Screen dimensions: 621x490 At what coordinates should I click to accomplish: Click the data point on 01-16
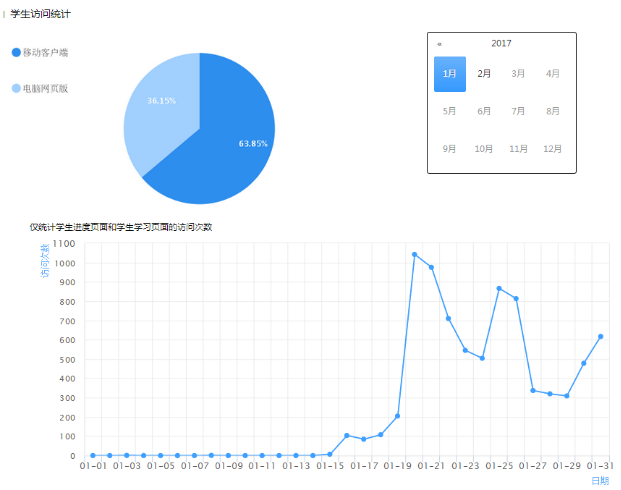(347, 436)
